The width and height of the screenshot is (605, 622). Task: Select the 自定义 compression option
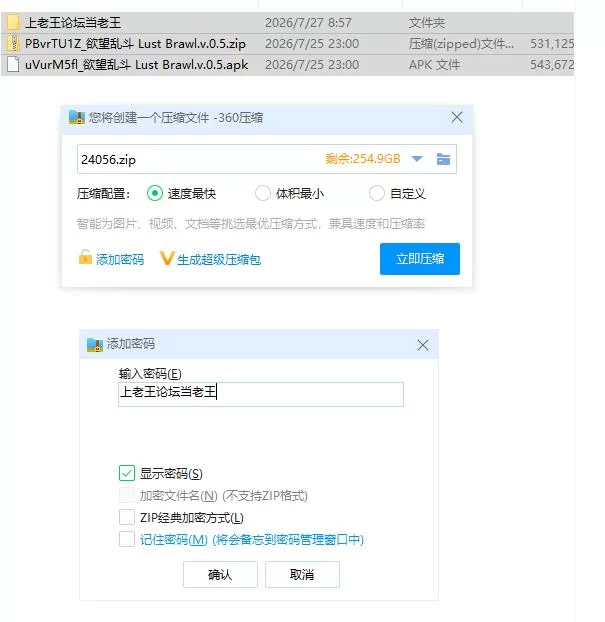[x=376, y=194]
